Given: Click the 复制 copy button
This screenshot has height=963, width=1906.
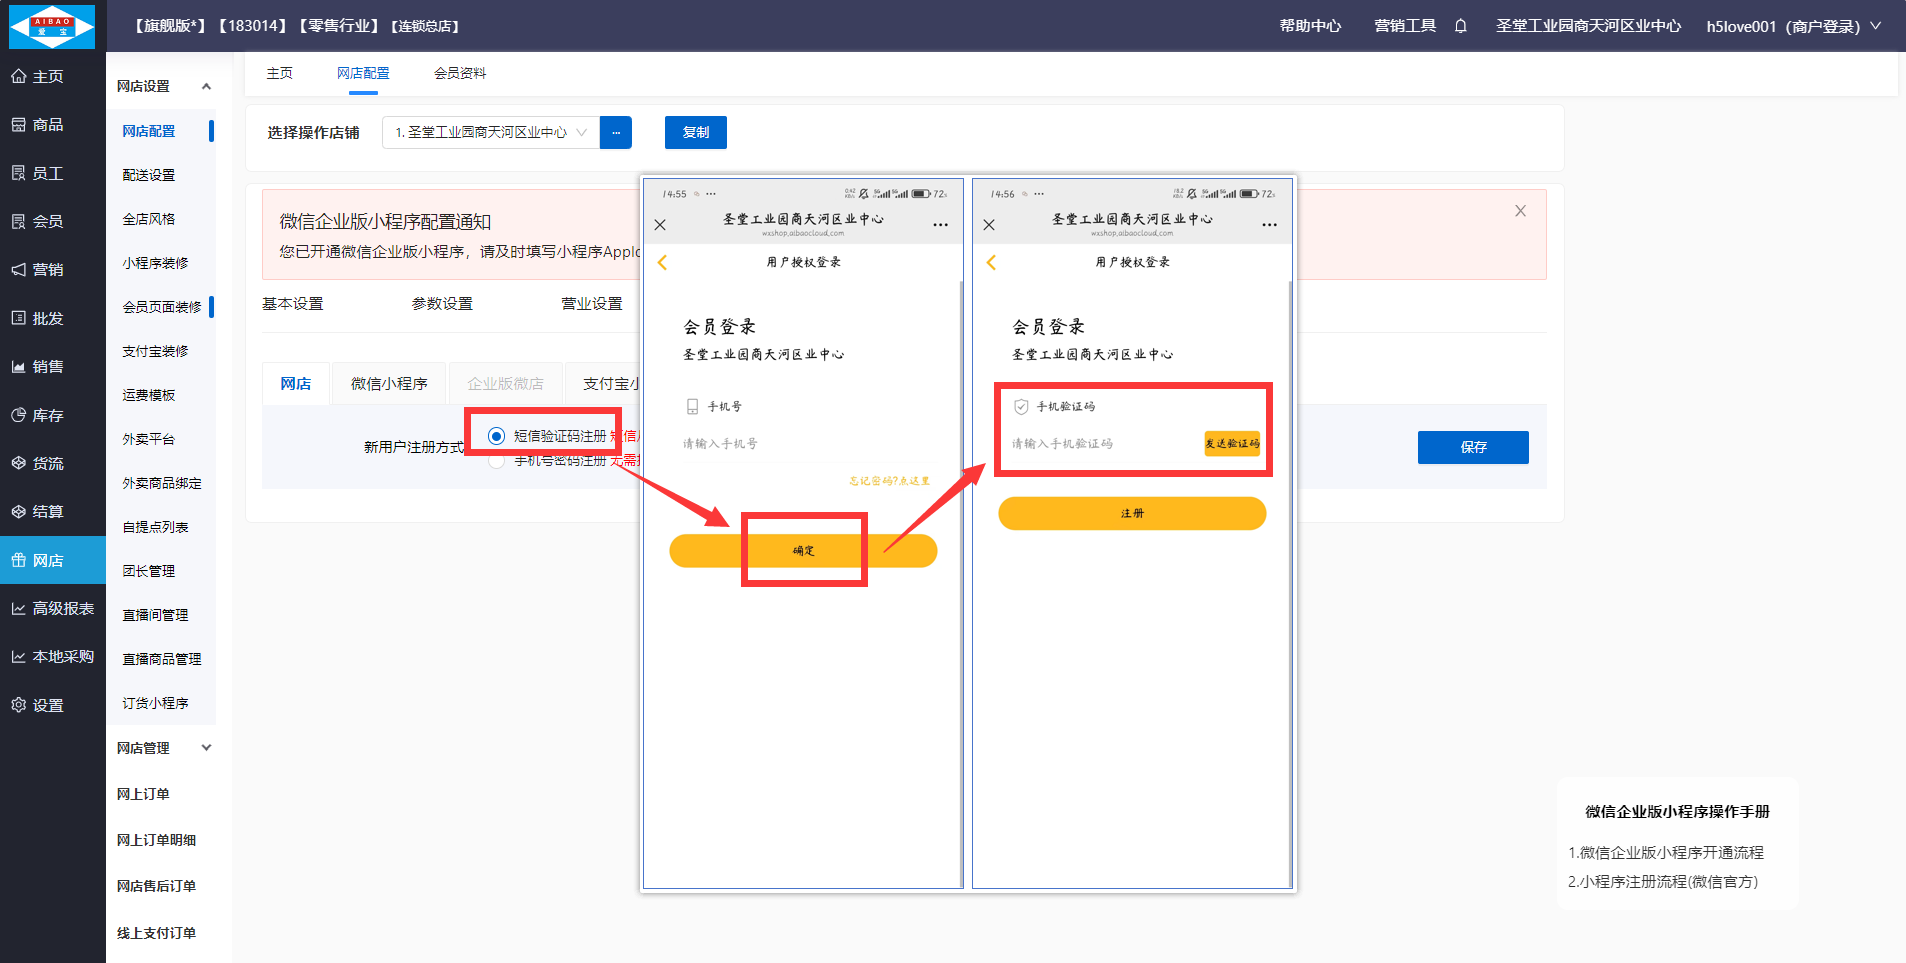Looking at the screenshot, I should point(695,133).
